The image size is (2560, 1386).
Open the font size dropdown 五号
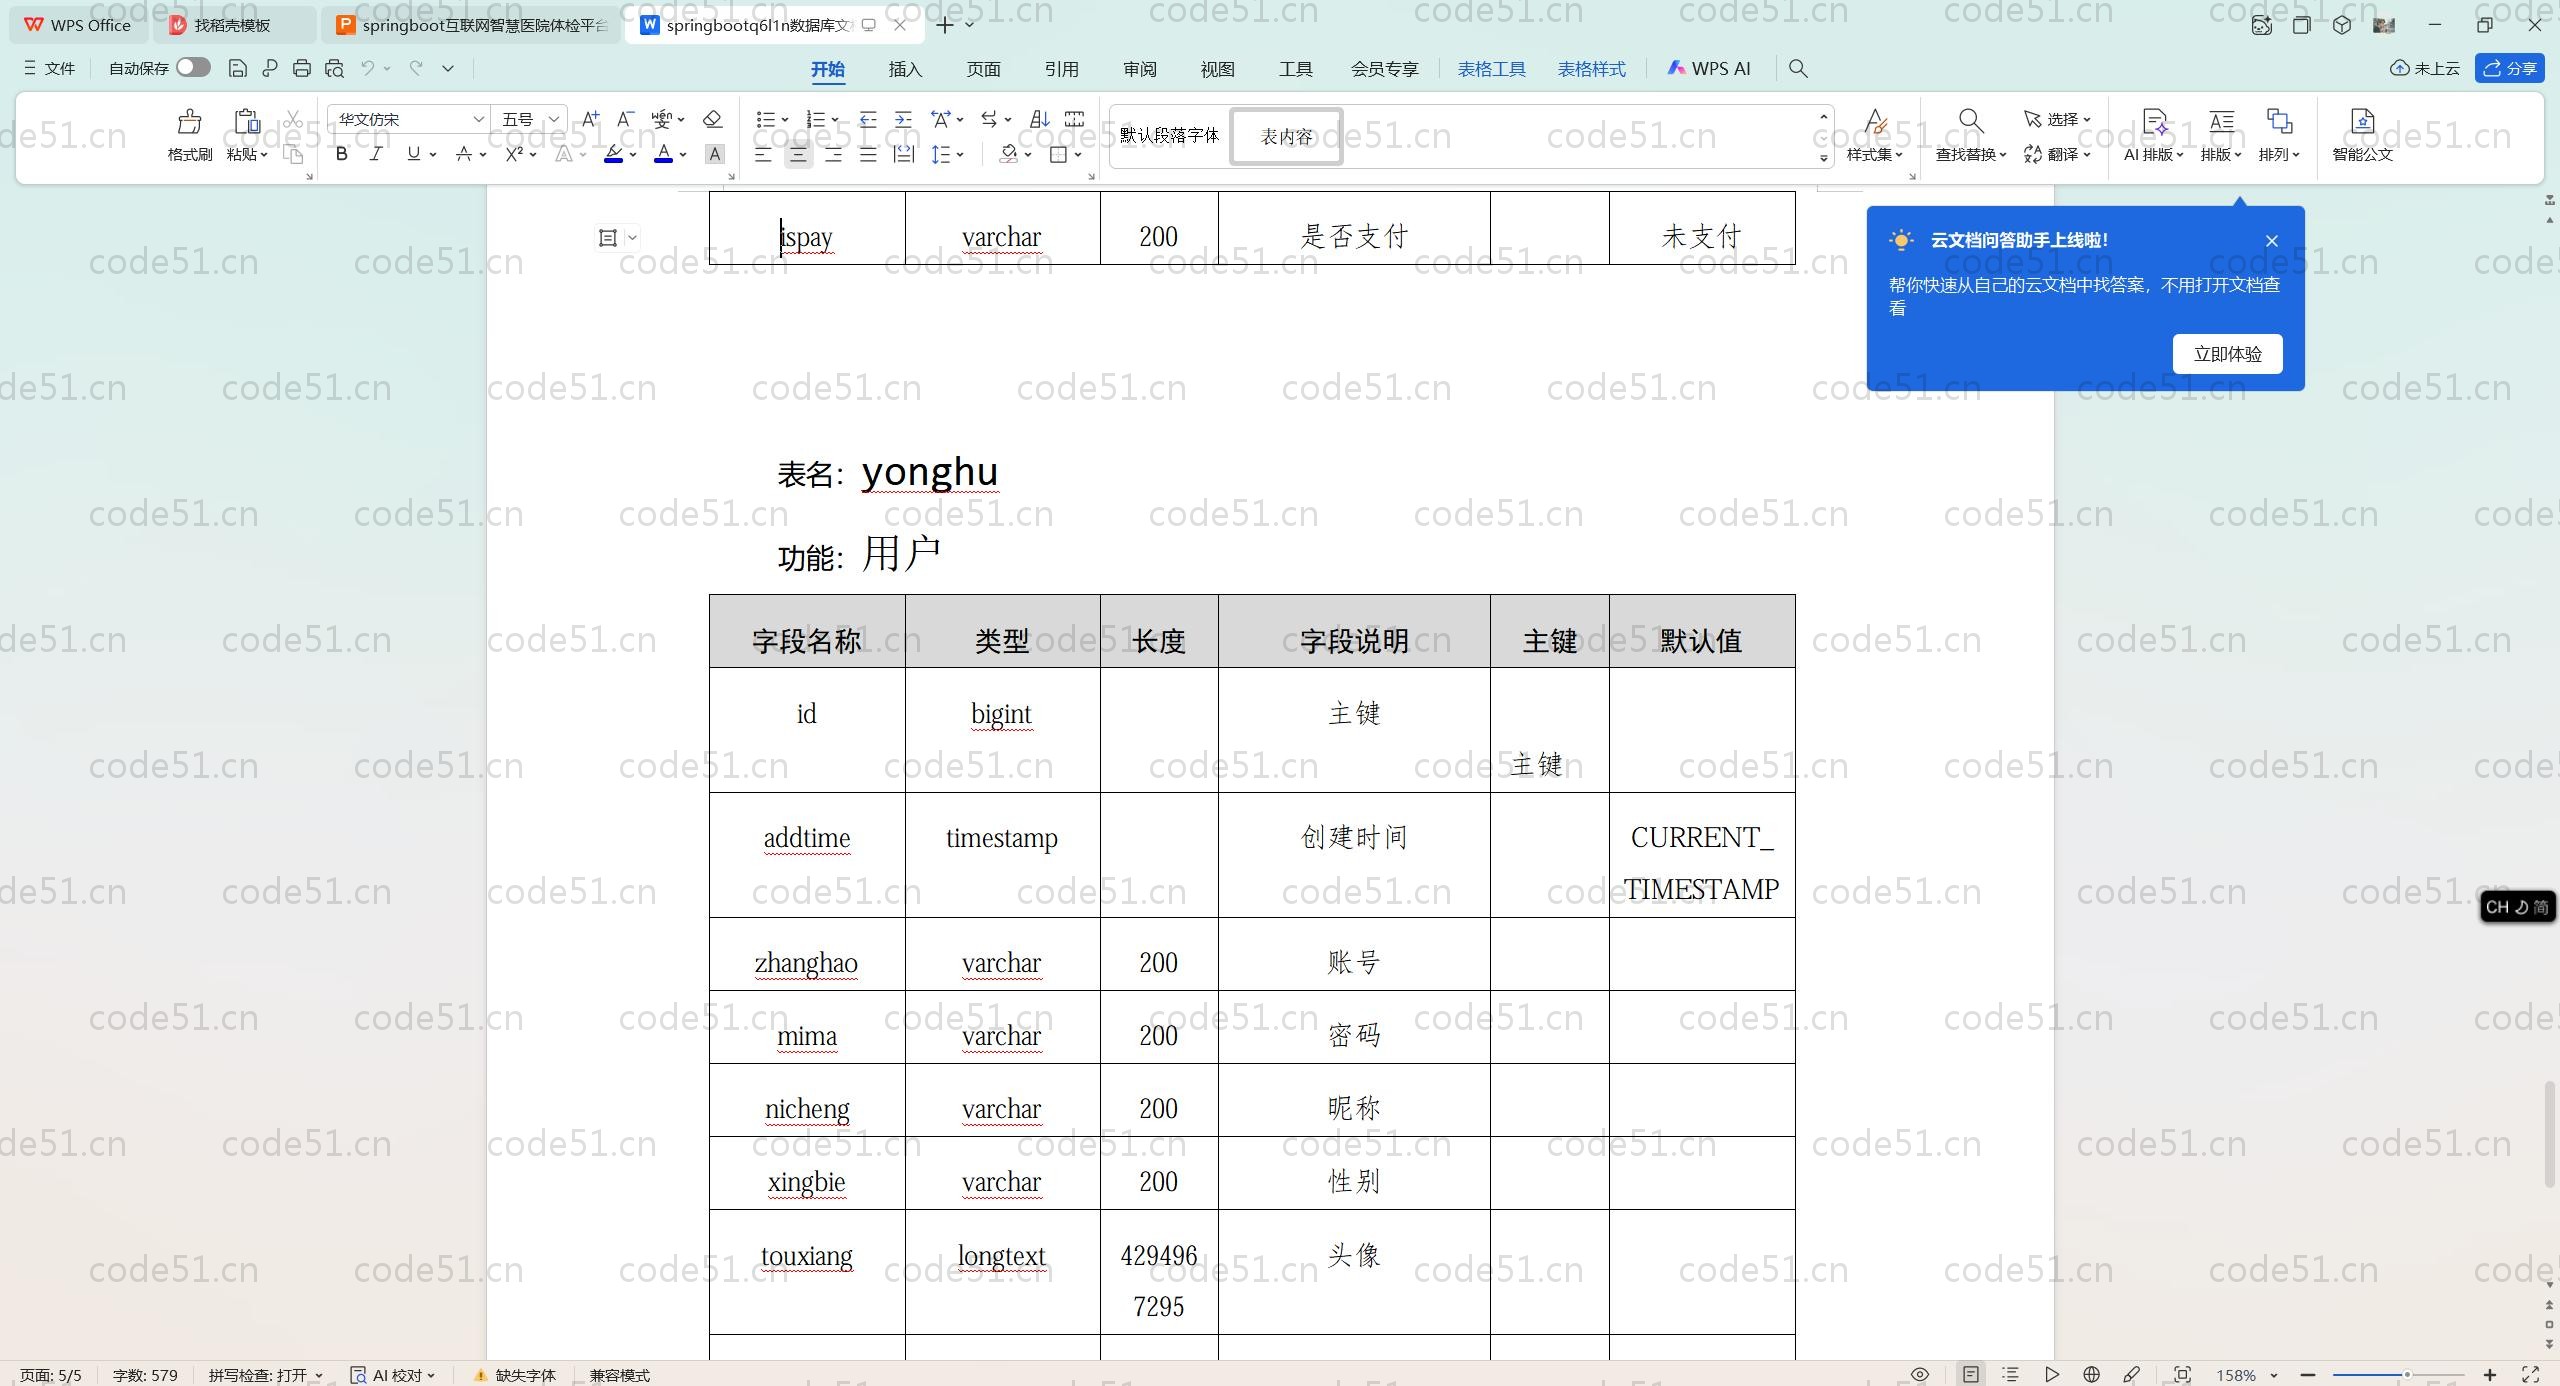[553, 119]
